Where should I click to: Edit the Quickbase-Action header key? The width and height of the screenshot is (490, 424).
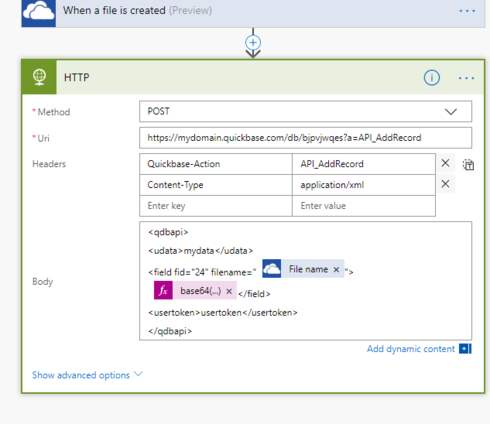click(216, 164)
